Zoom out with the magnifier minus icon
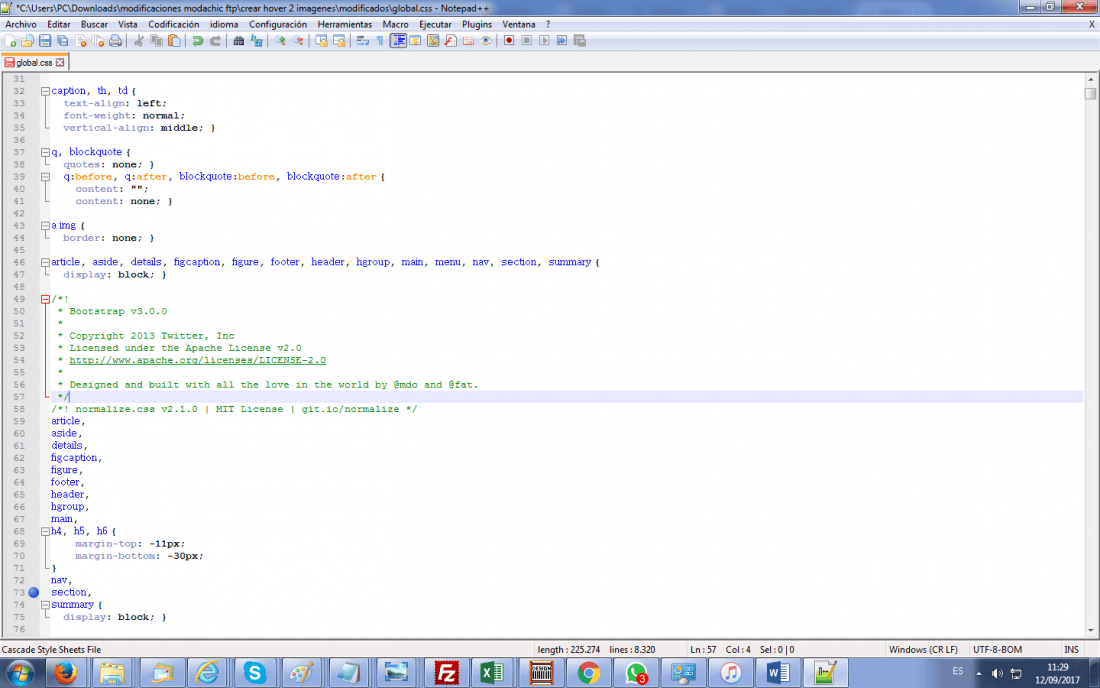The height and width of the screenshot is (688, 1100). 297,41
